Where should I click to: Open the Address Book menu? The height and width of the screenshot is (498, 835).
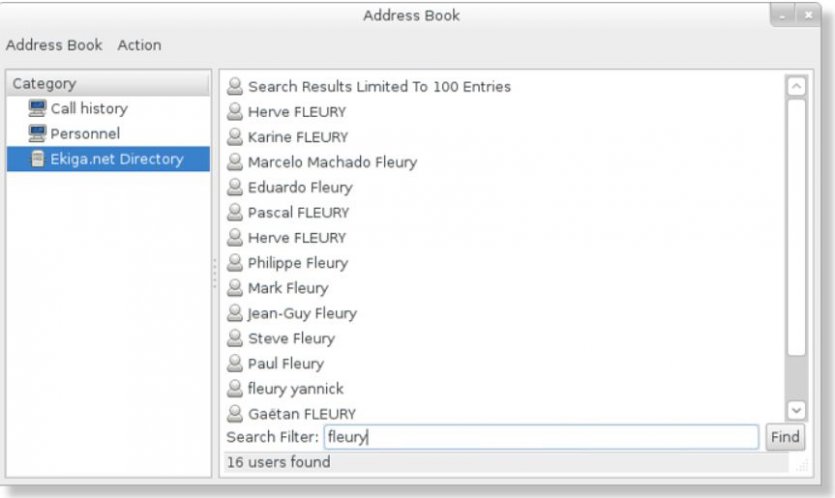[x=54, y=45]
